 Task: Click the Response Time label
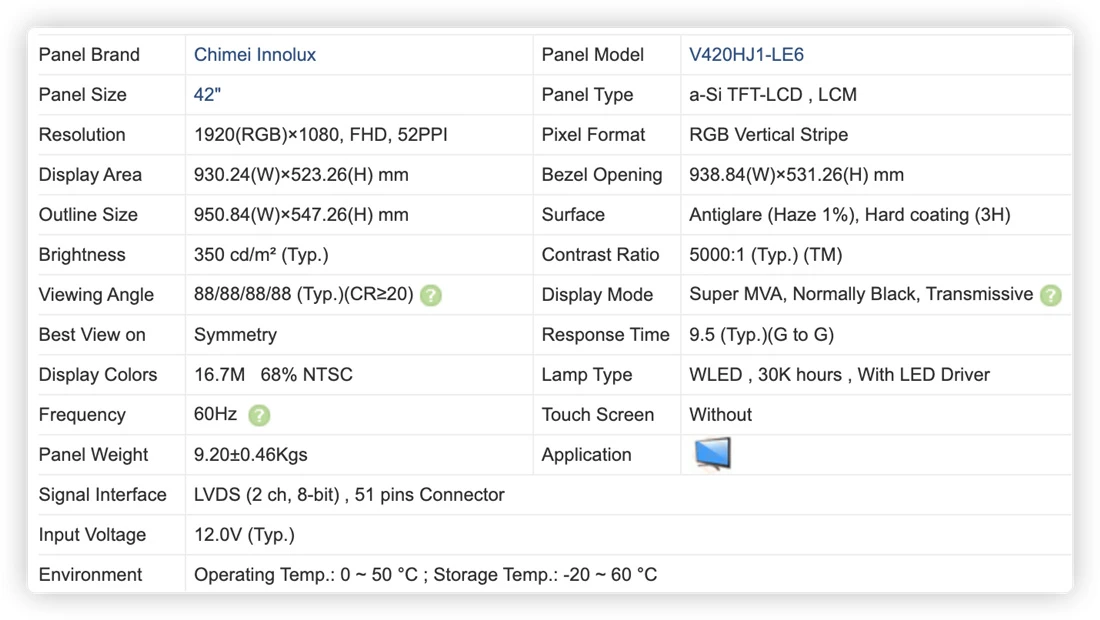[605, 335]
